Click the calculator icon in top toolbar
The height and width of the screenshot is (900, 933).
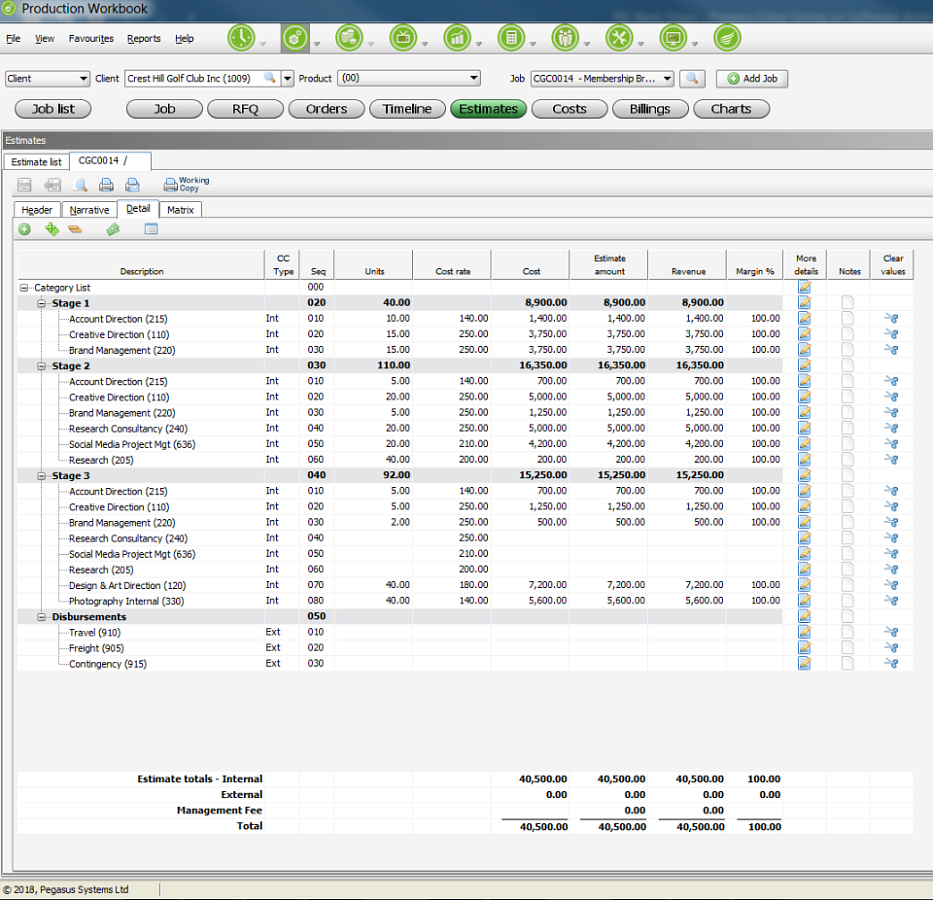coord(511,38)
